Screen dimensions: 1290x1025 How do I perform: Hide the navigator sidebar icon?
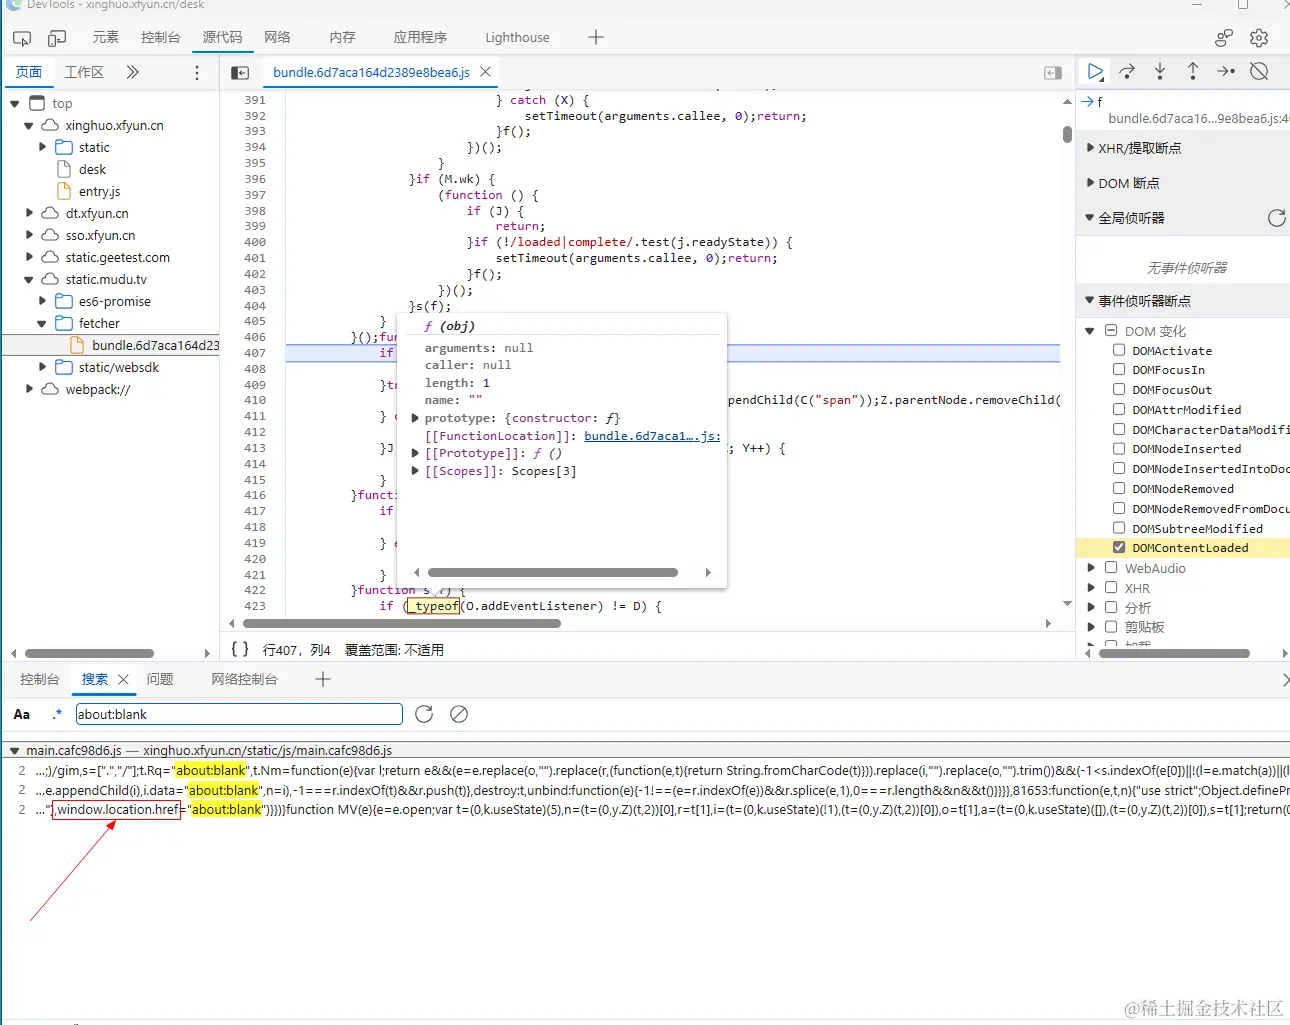240,72
